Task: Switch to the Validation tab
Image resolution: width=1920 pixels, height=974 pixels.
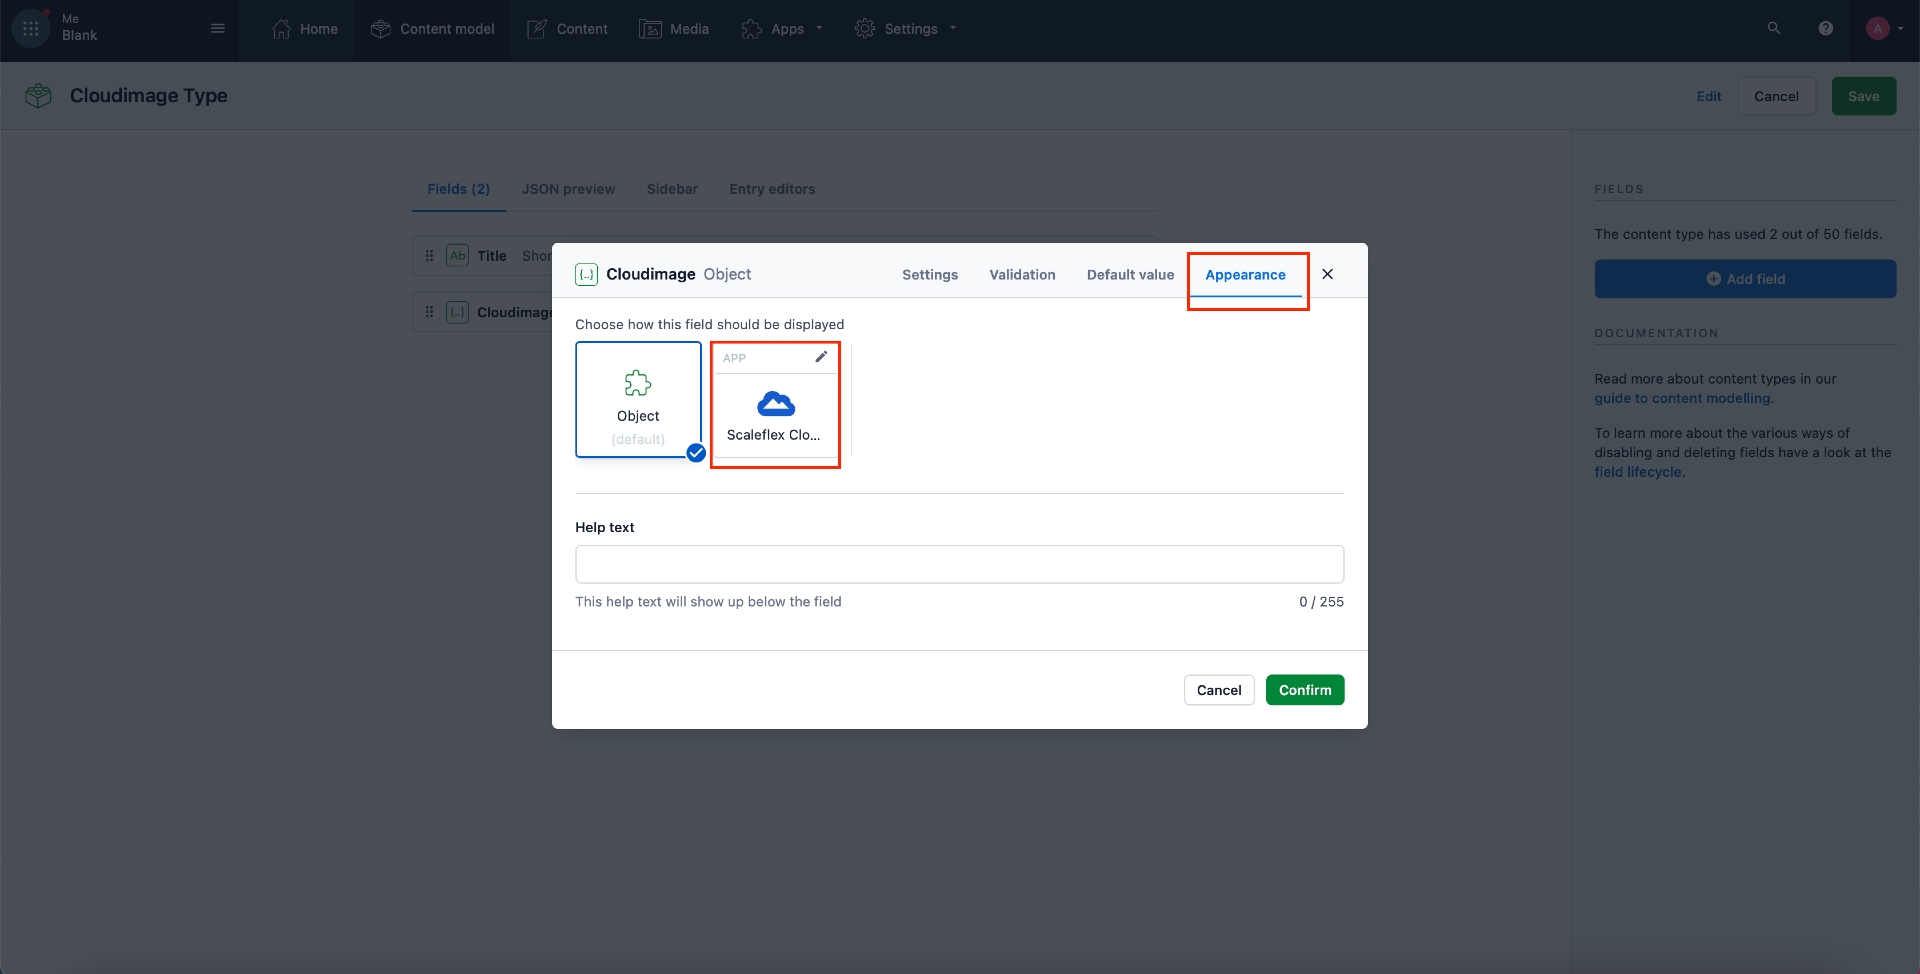Action: (1022, 275)
